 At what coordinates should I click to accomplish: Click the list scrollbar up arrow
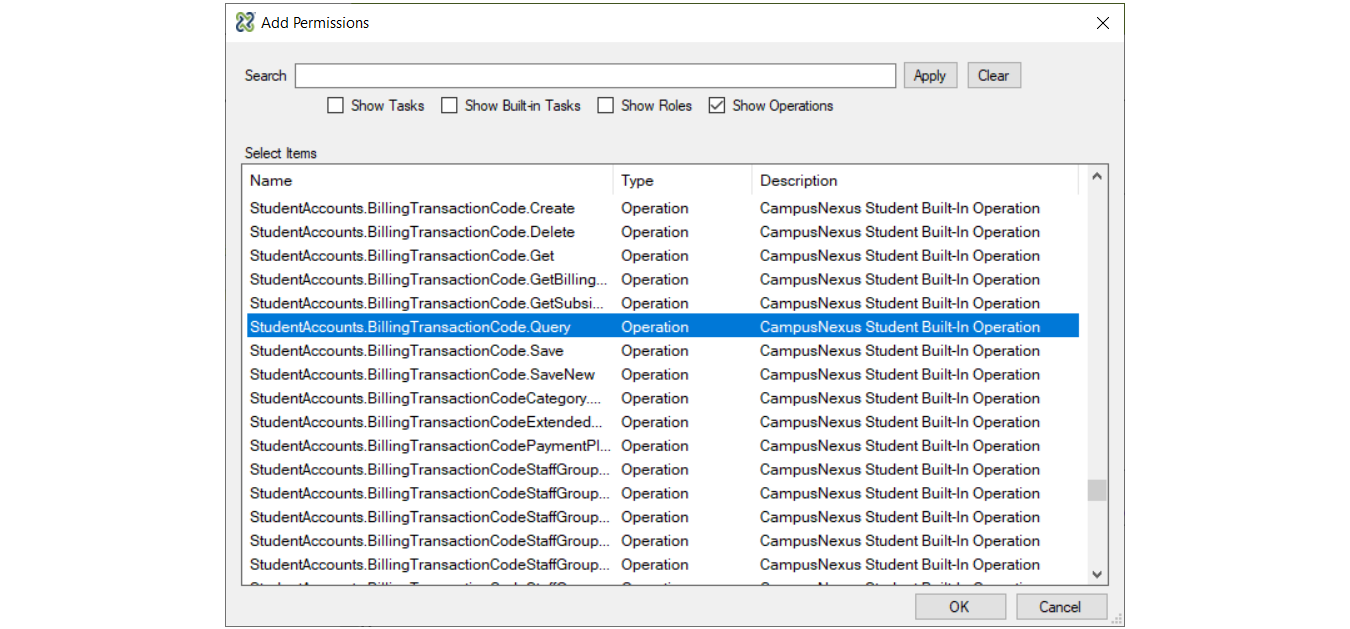(1097, 177)
